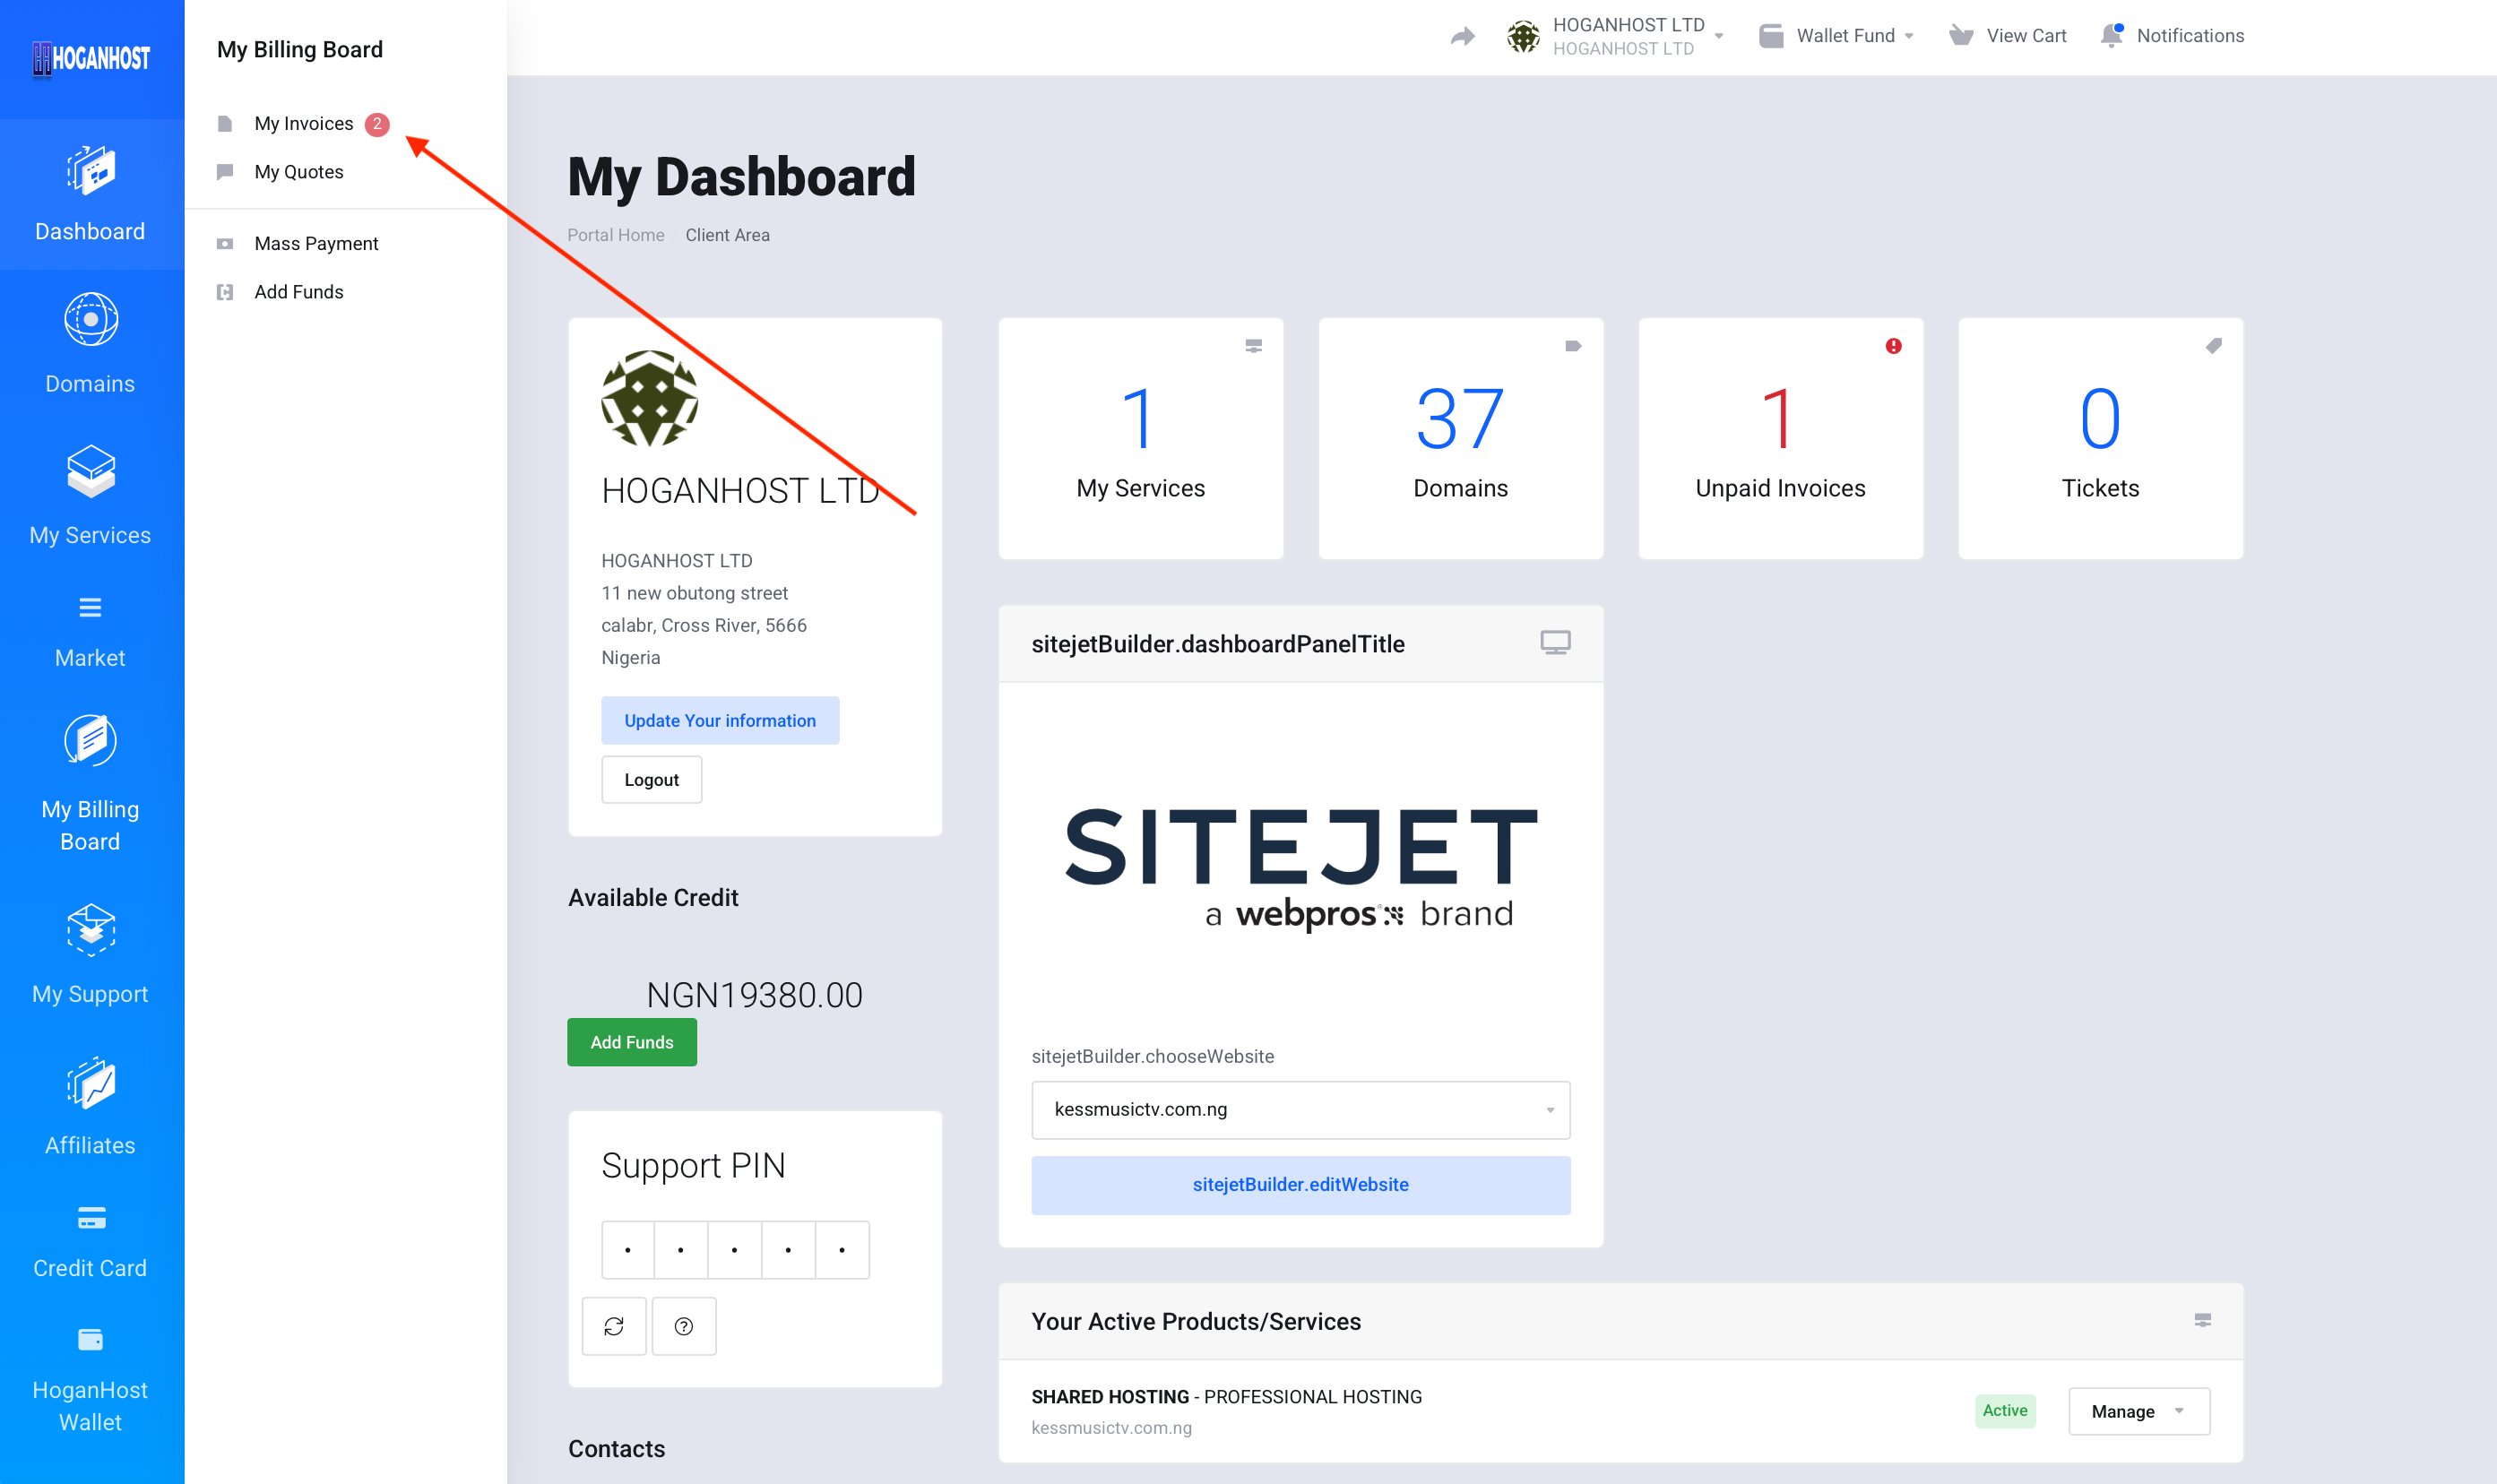Click the HoganHost logo
The width and height of the screenshot is (2497, 1484).
(x=91, y=58)
